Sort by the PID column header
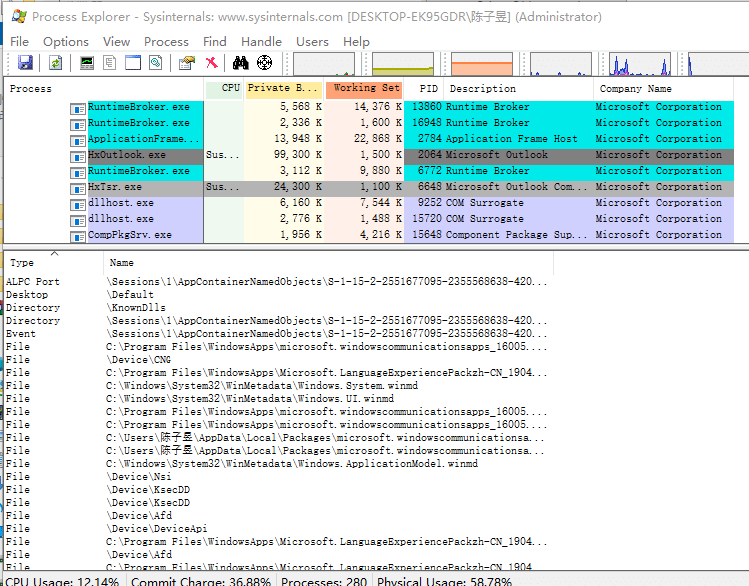The image size is (749, 586). 424,89
